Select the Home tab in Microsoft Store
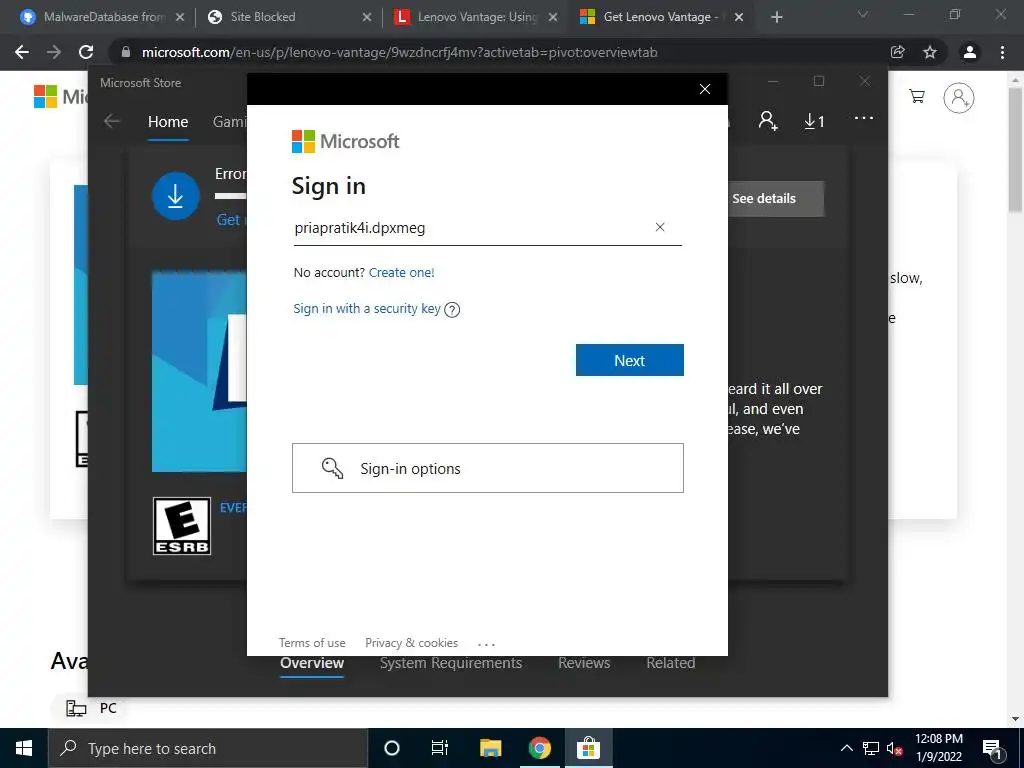 (x=168, y=121)
